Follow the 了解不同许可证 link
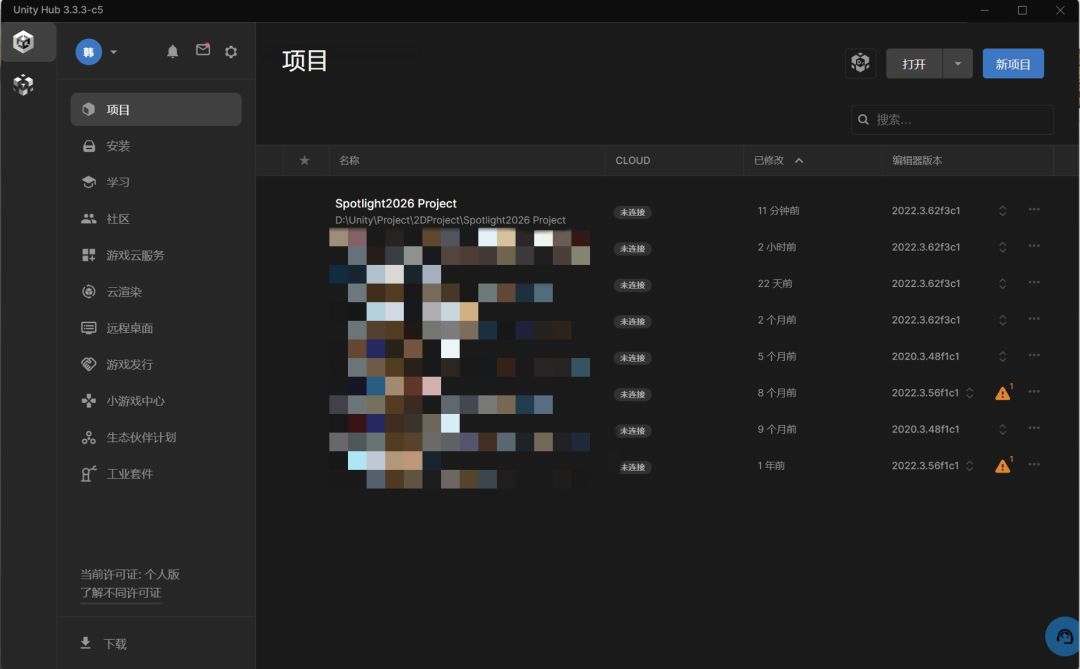This screenshot has width=1080, height=669. (121, 593)
